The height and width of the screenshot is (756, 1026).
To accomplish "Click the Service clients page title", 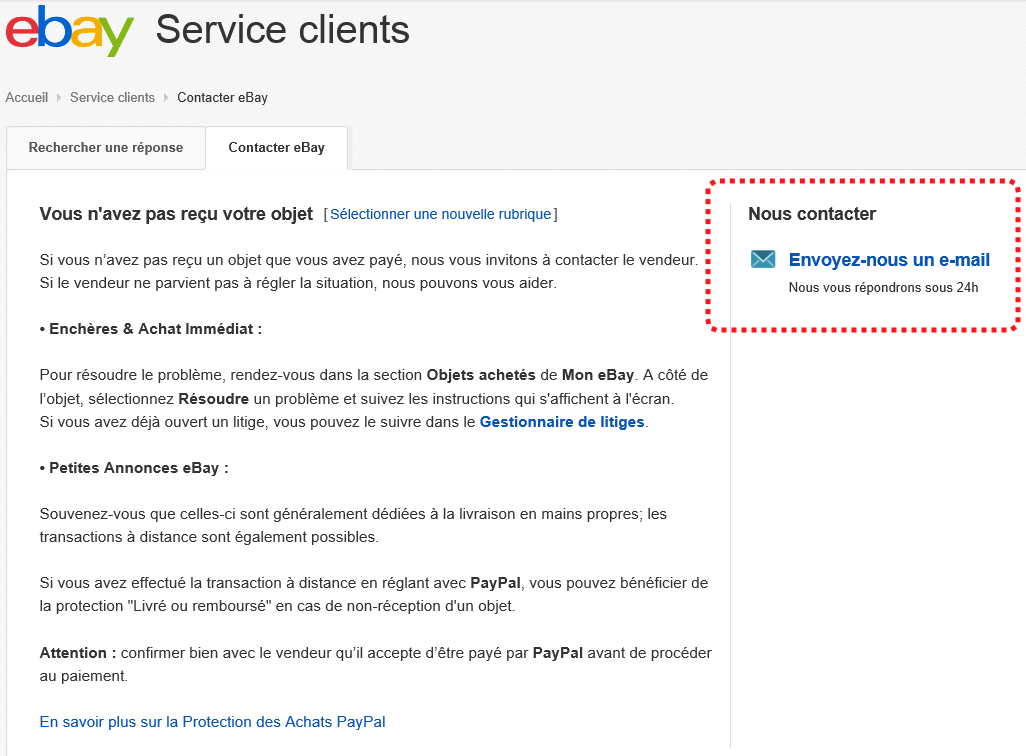I will coord(283,30).
